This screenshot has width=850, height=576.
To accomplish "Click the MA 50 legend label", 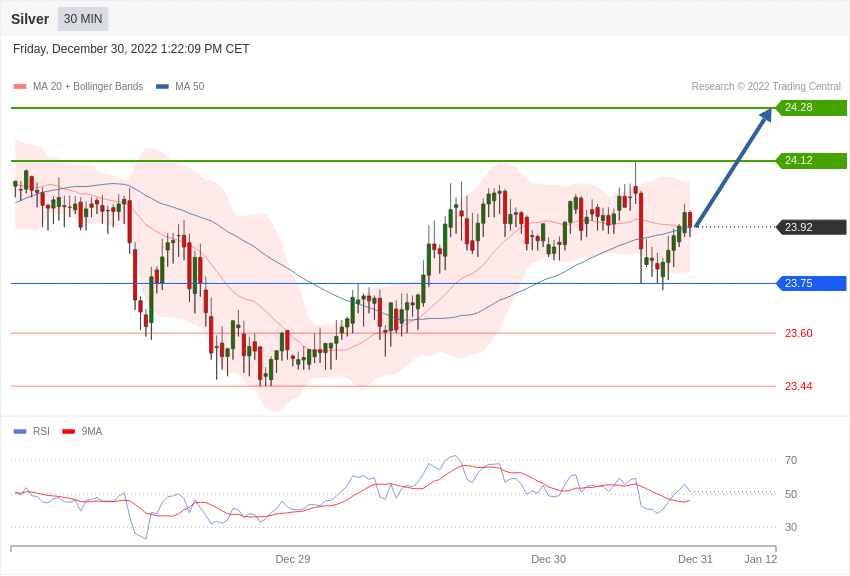I will tap(190, 87).
